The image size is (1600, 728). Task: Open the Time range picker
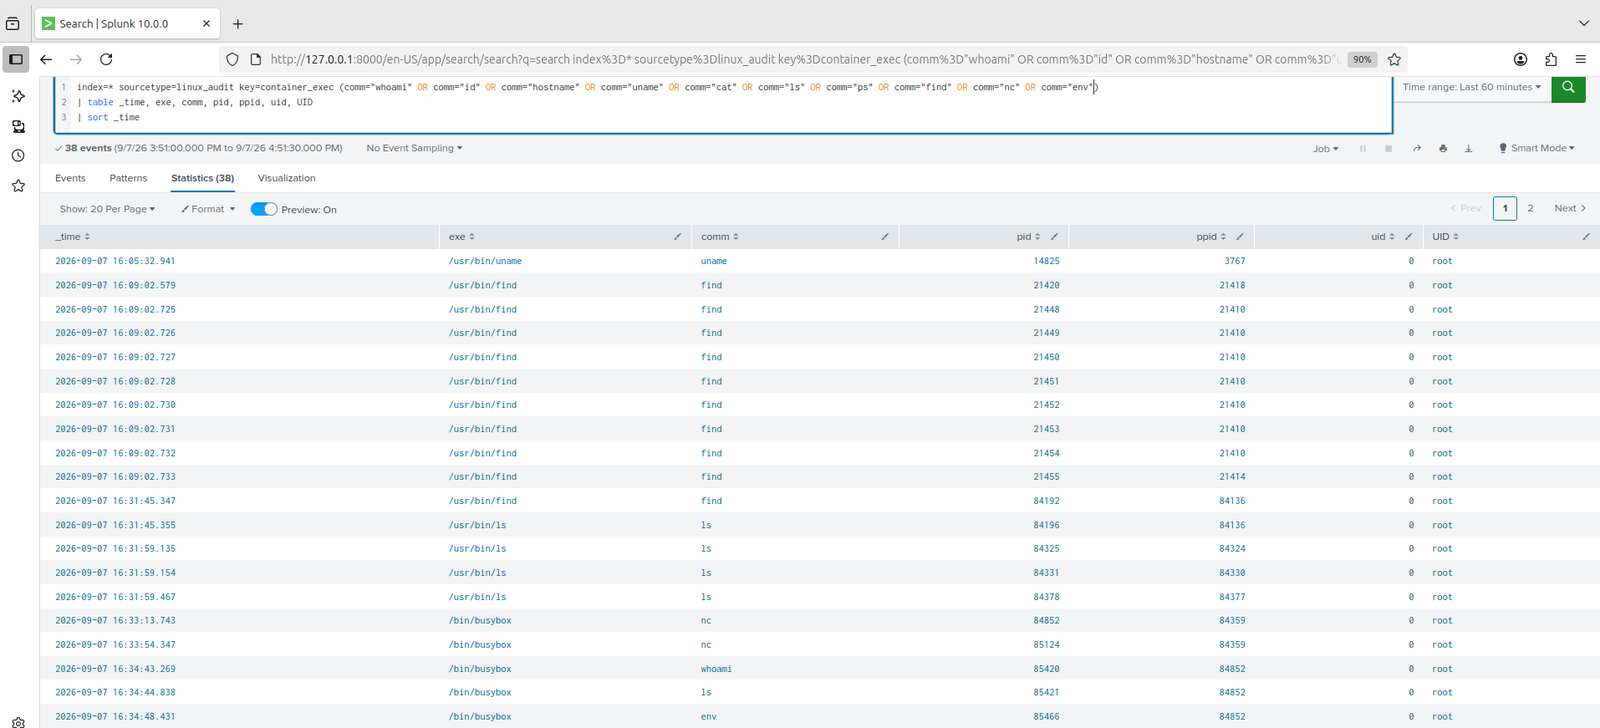tap(1471, 87)
